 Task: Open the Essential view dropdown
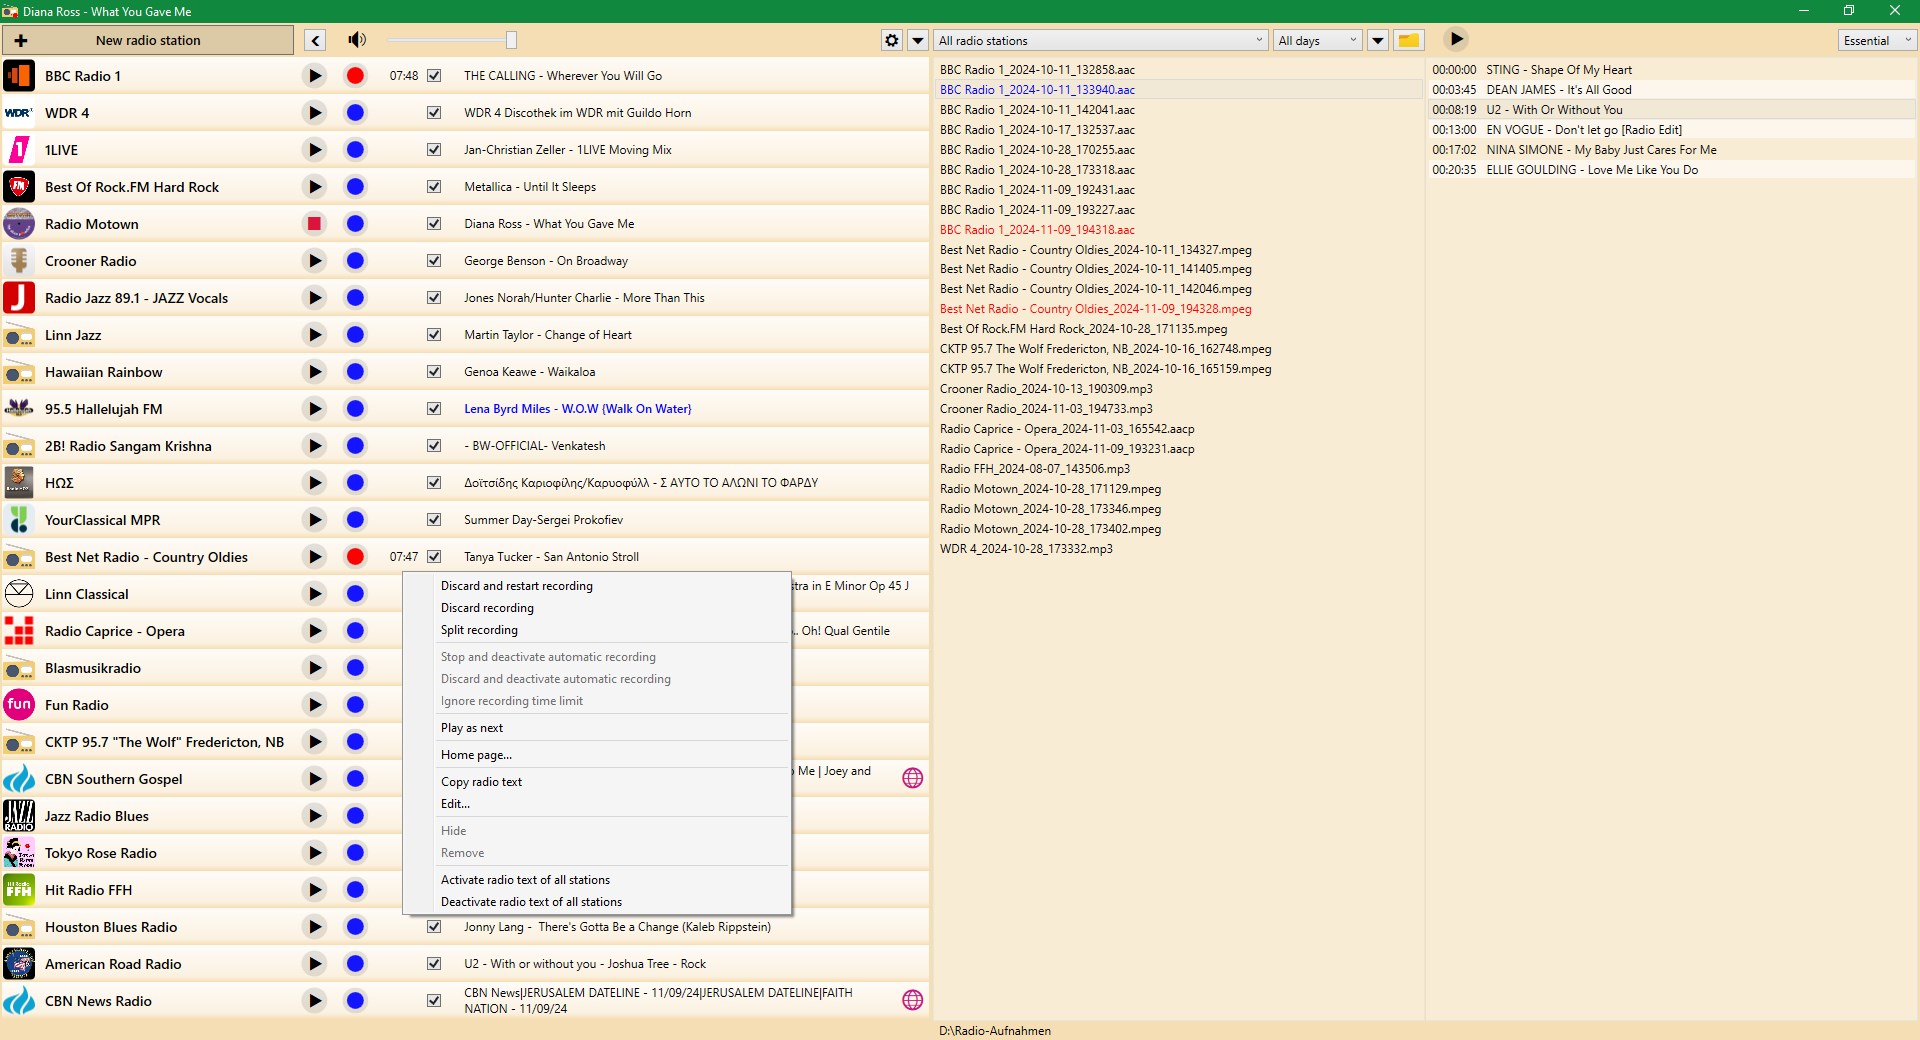[1877, 40]
